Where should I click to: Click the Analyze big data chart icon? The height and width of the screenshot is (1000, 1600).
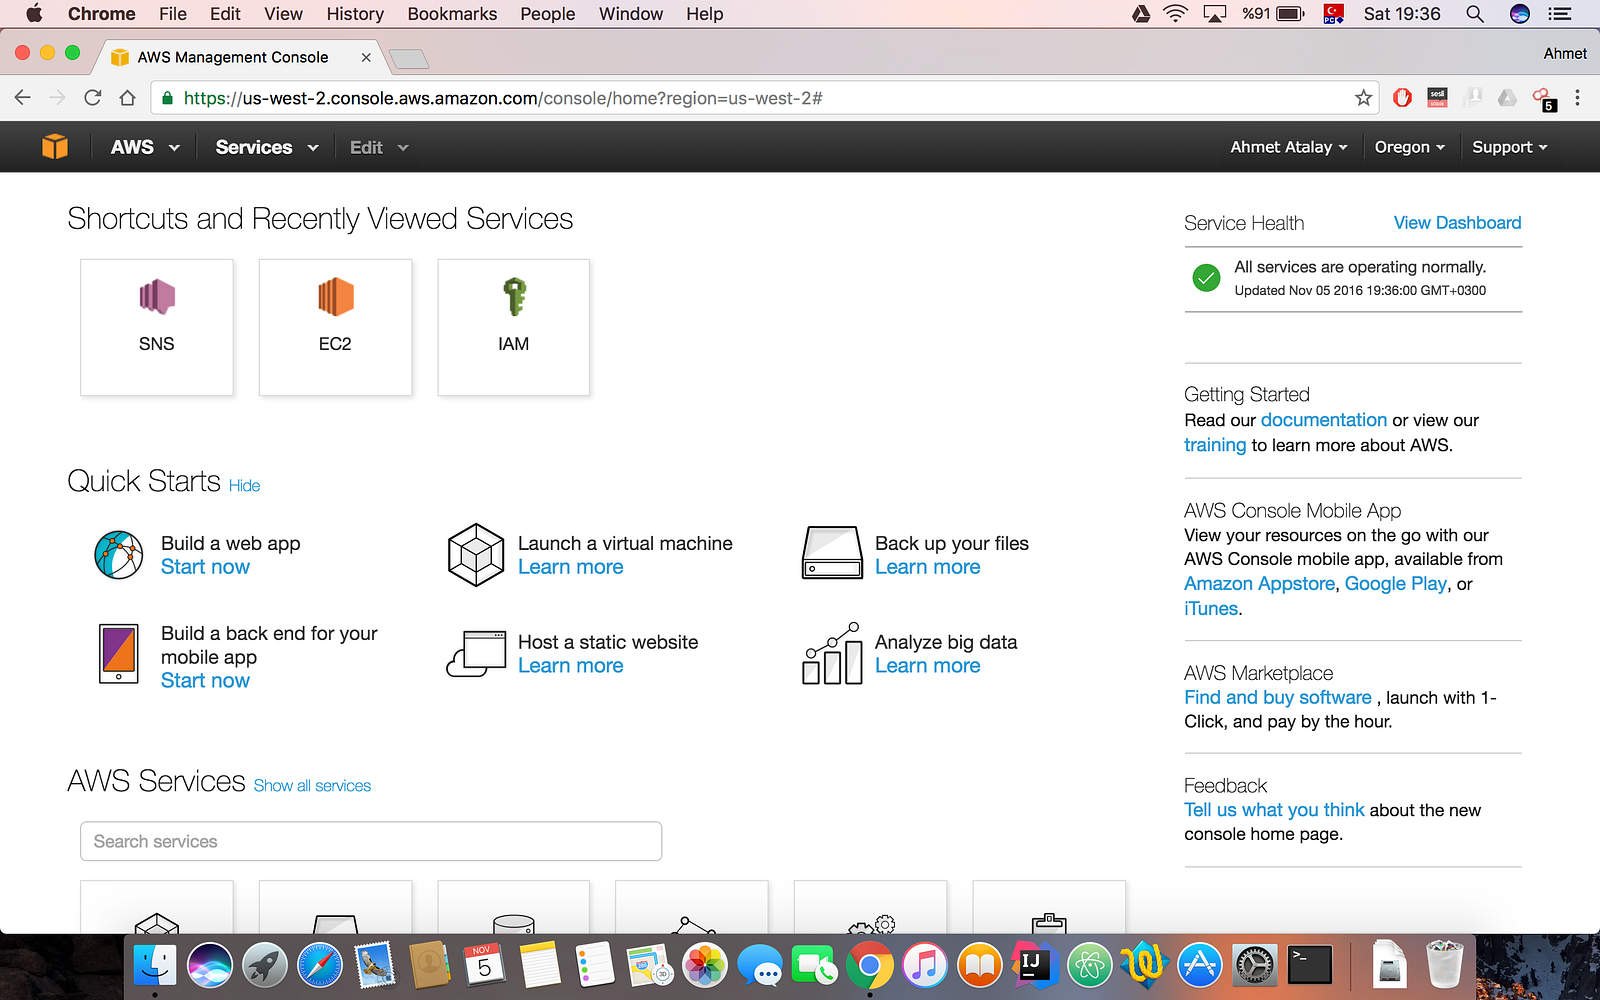(x=832, y=653)
